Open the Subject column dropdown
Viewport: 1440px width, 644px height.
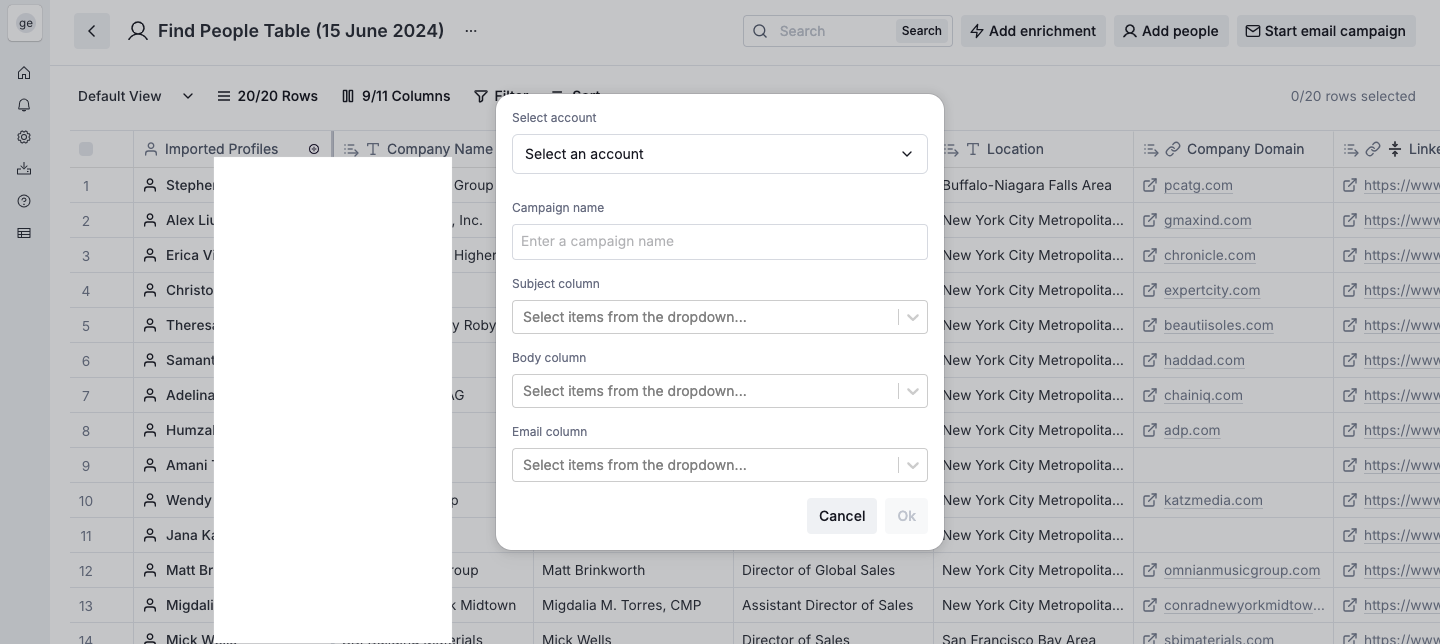pos(720,317)
